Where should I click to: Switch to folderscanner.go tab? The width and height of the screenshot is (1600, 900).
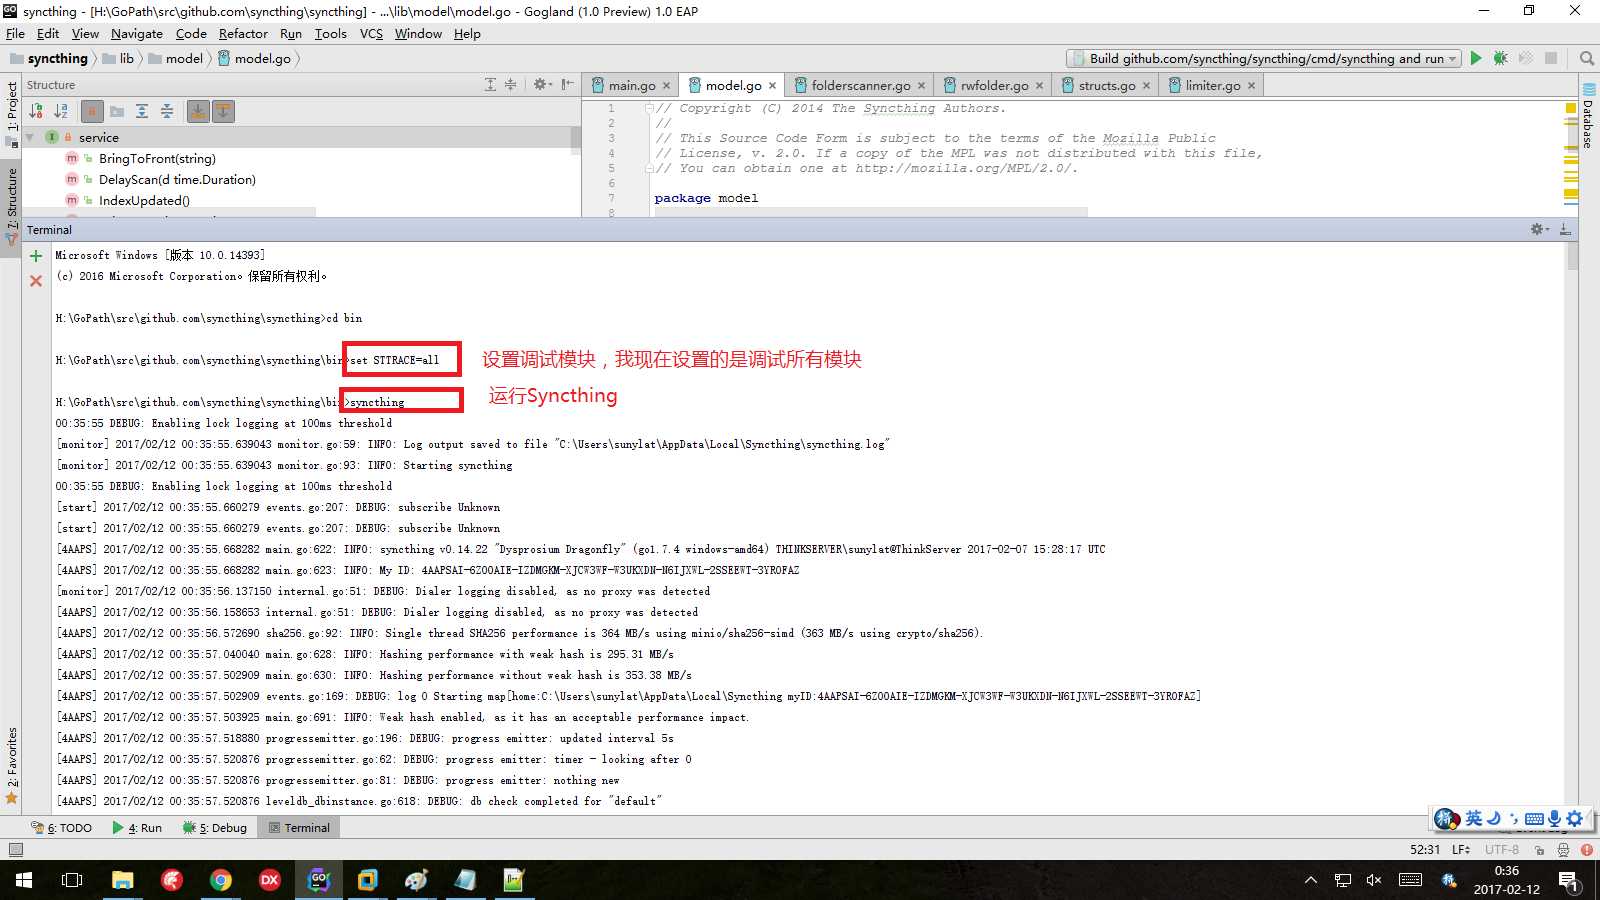(x=860, y=85)
